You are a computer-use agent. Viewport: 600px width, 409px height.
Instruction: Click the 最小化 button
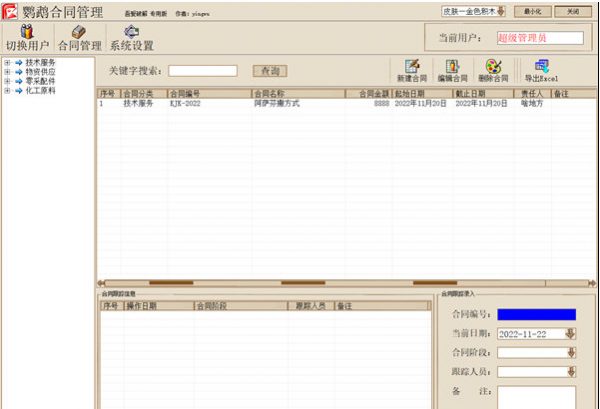point(533,11)
